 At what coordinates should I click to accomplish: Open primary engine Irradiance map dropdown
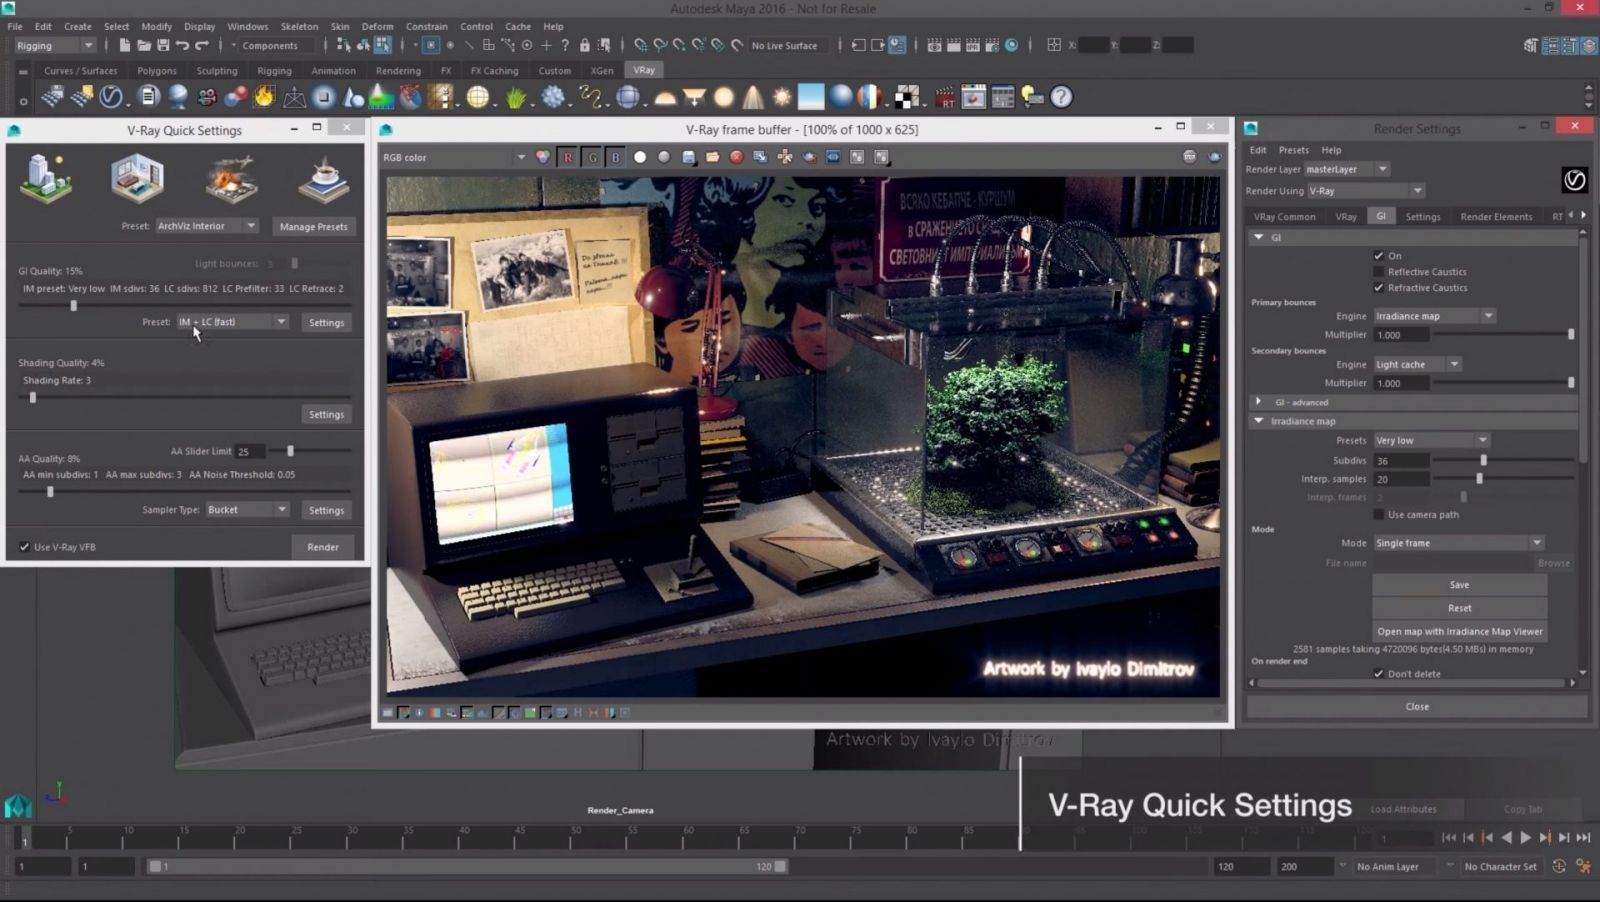[1434, 316]
